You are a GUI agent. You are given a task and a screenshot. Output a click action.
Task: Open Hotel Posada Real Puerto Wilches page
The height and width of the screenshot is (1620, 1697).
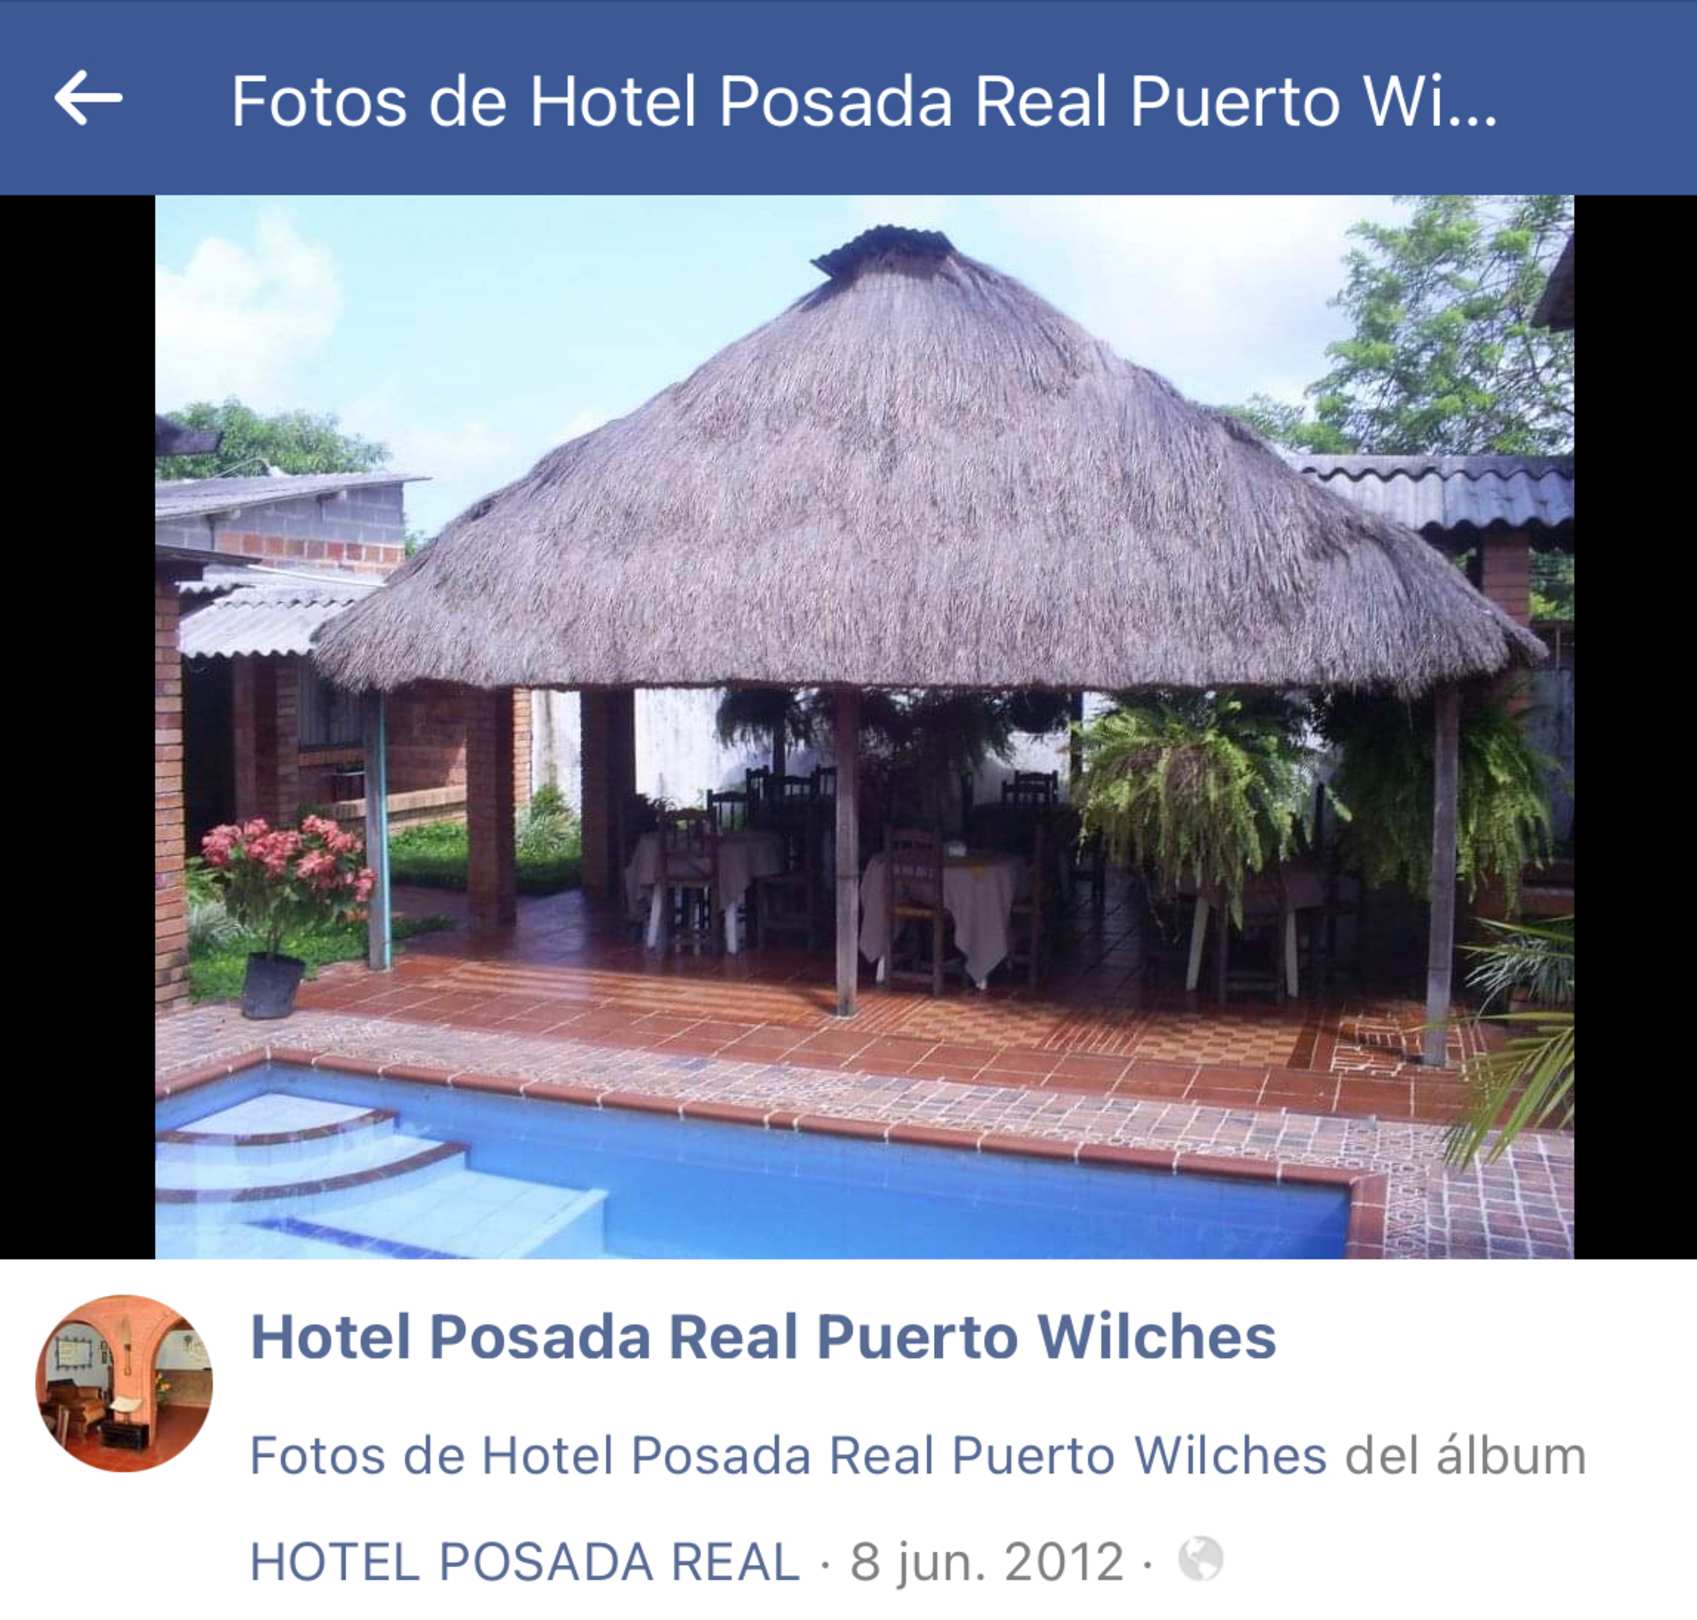763,1337
